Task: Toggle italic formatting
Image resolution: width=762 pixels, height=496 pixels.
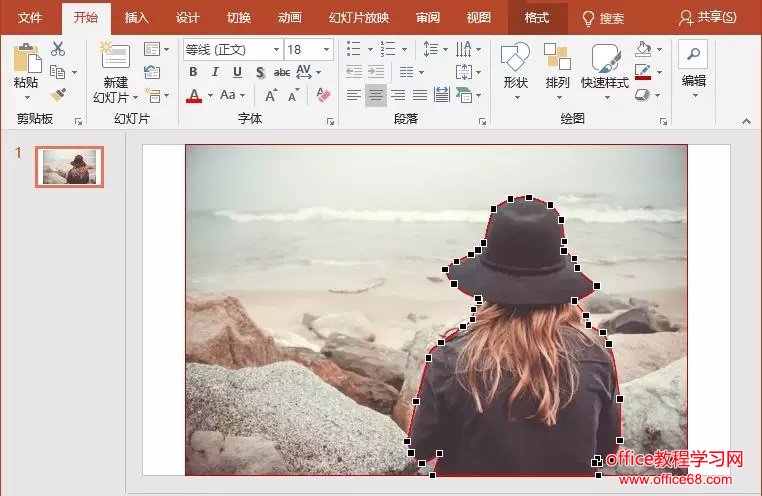Action: pos(215,72)
